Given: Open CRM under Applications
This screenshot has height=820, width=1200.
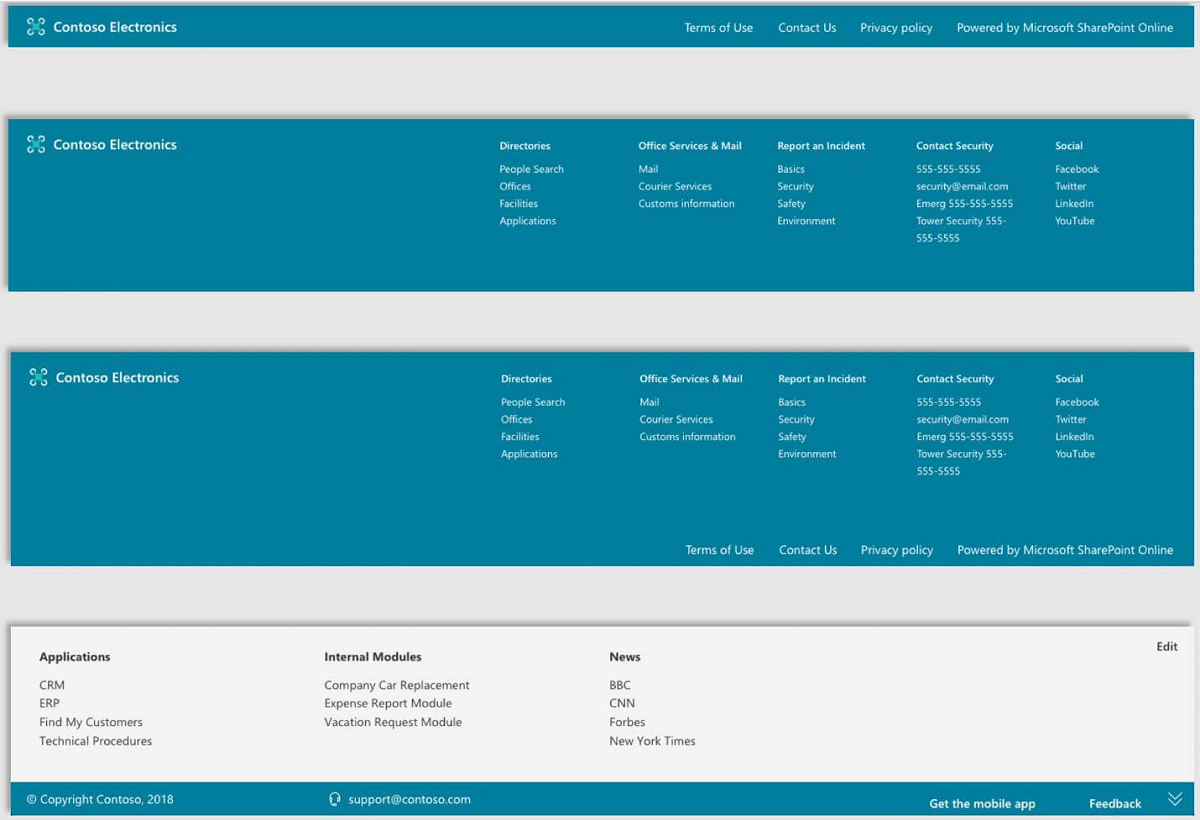Looking at the screenshot, I should click(x=52, y=684).
